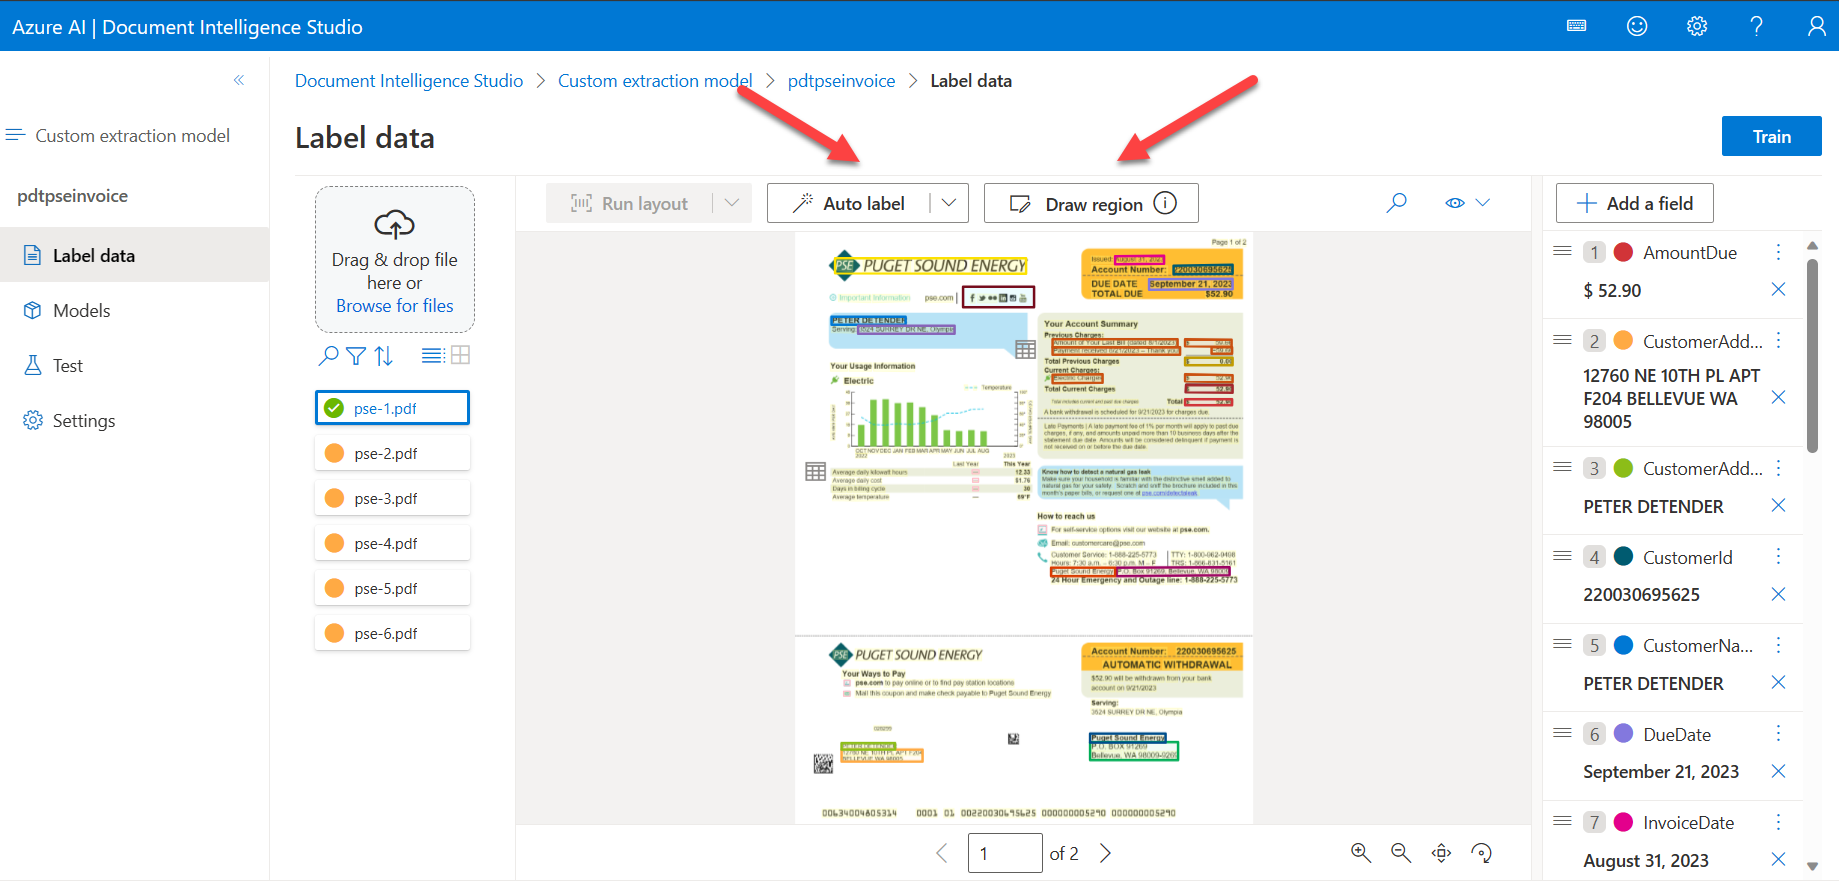Open the Custom extraction model breadcrumb

tap(655, 81)
